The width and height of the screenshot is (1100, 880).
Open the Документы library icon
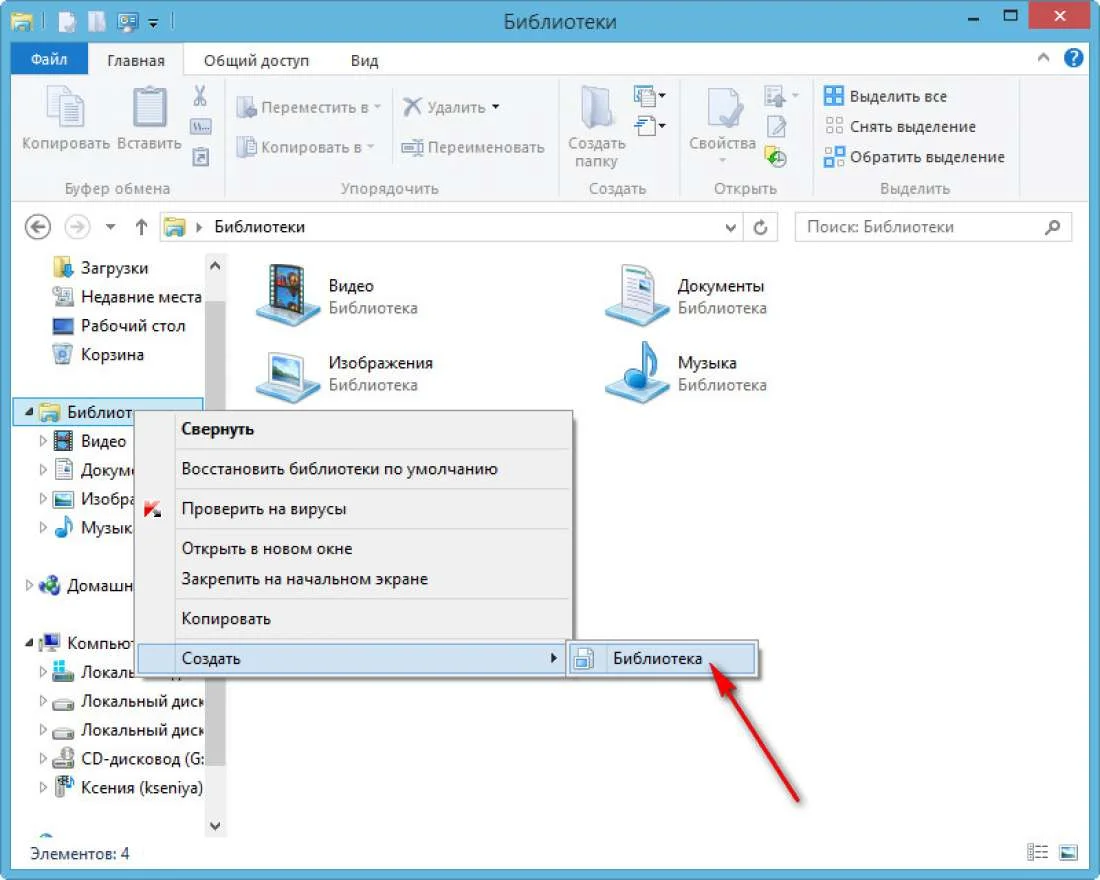(x=636, y=295)
